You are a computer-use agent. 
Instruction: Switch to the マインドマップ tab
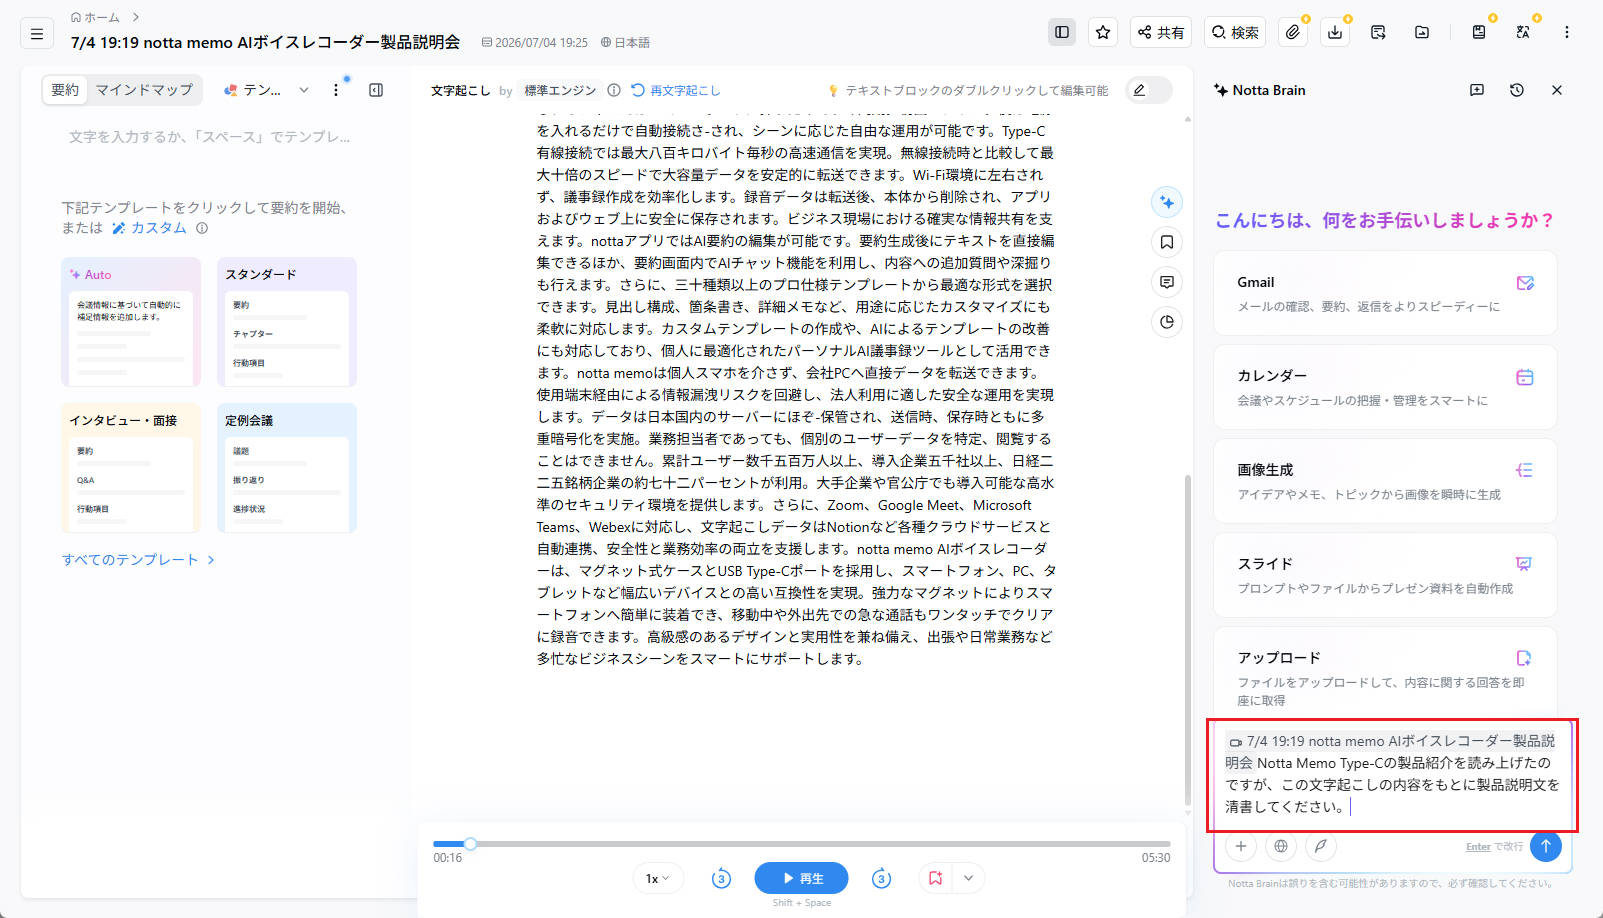tap(144, 90)
